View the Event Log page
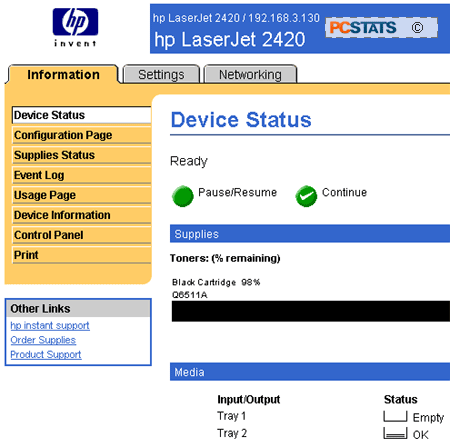 point(82,175)
